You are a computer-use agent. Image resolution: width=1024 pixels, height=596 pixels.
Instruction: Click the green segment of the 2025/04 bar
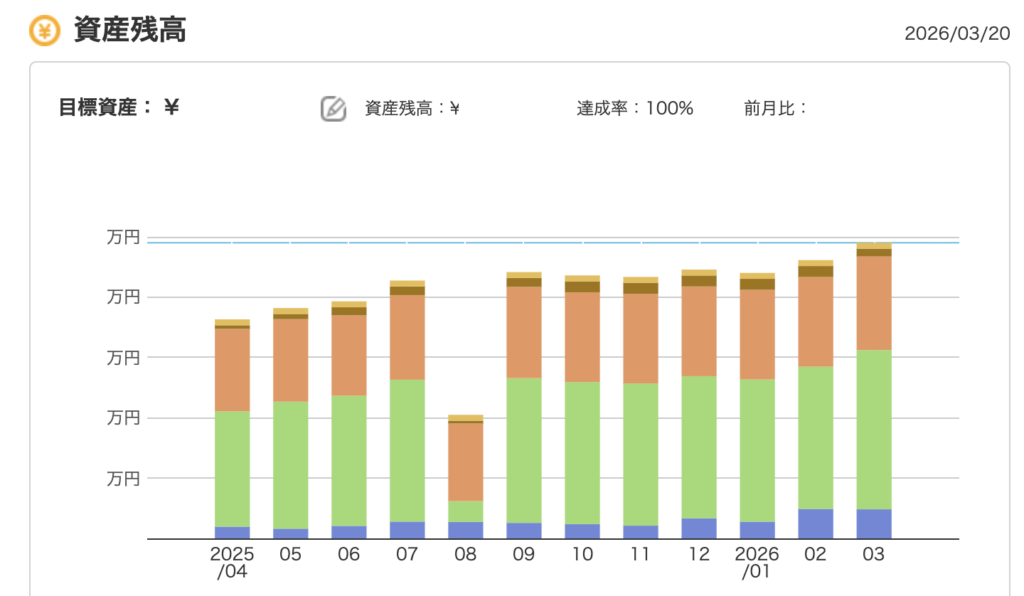point(232,468)
